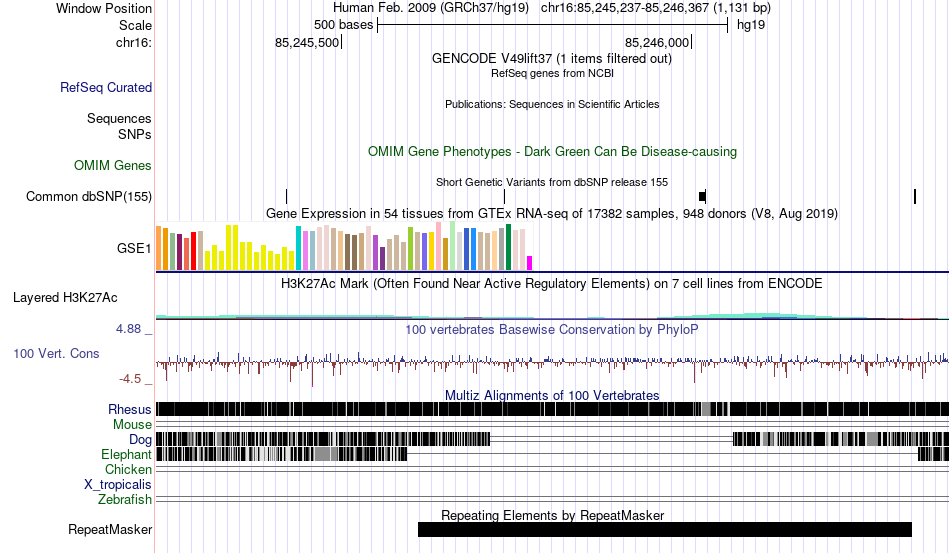Viewport: 950px width, 553px height.
Task: Click the Rhesus alignment block row
Action: tap(553, 409)
